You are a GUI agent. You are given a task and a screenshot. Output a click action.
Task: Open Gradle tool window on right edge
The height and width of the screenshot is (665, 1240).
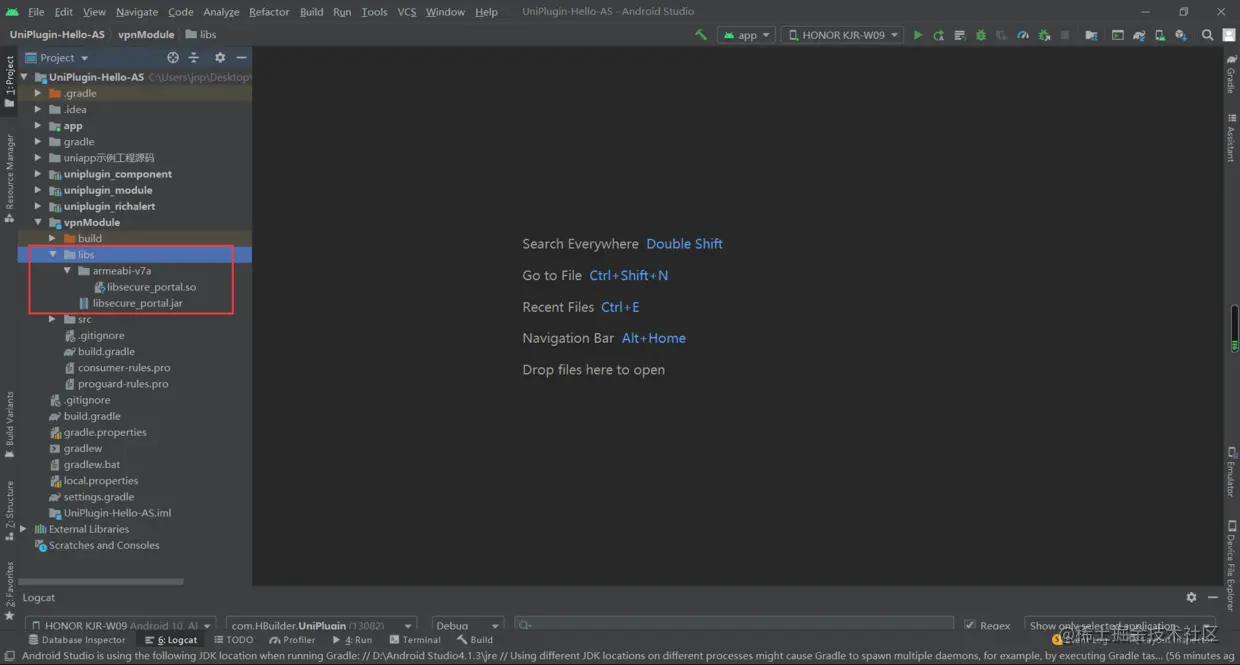tap(1231, 76)
